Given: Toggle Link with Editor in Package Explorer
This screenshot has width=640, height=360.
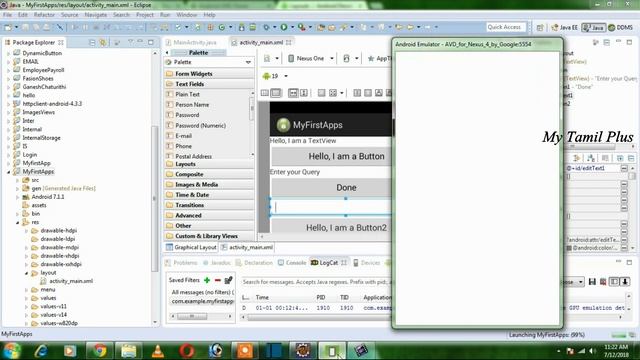Looking at the screenshot, I should coord(102,42).
